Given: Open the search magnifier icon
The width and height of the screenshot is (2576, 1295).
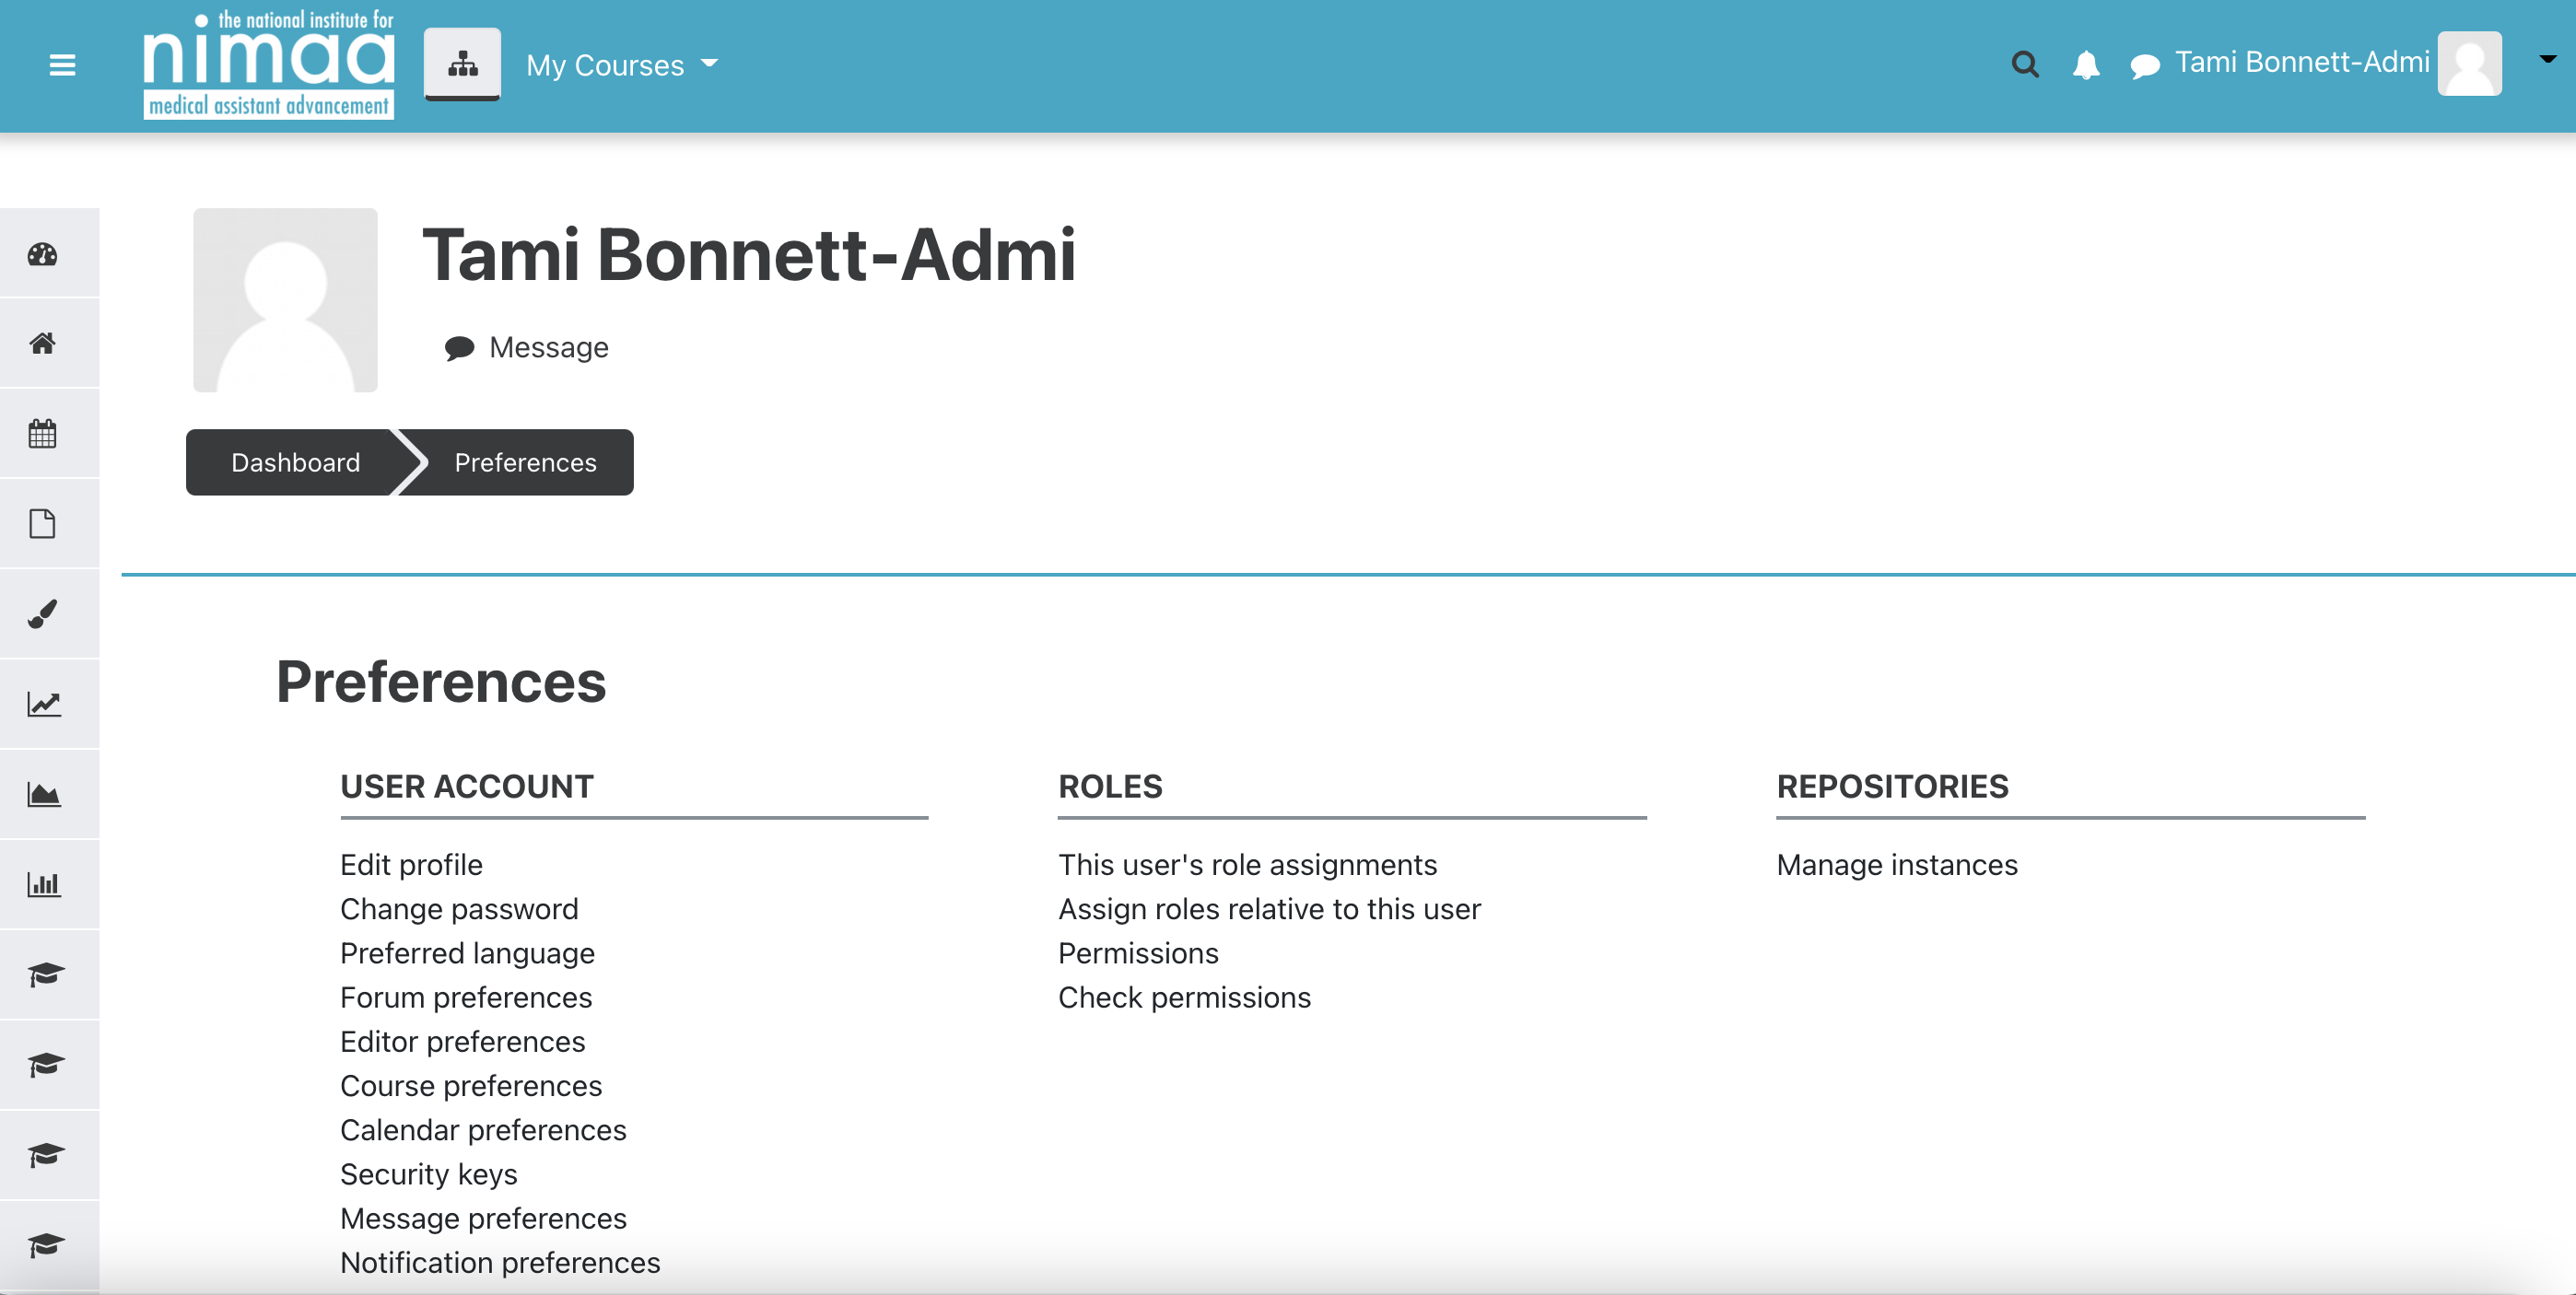Looking at the screenshot, I should pyautogui.click(x=2024, y=65).
